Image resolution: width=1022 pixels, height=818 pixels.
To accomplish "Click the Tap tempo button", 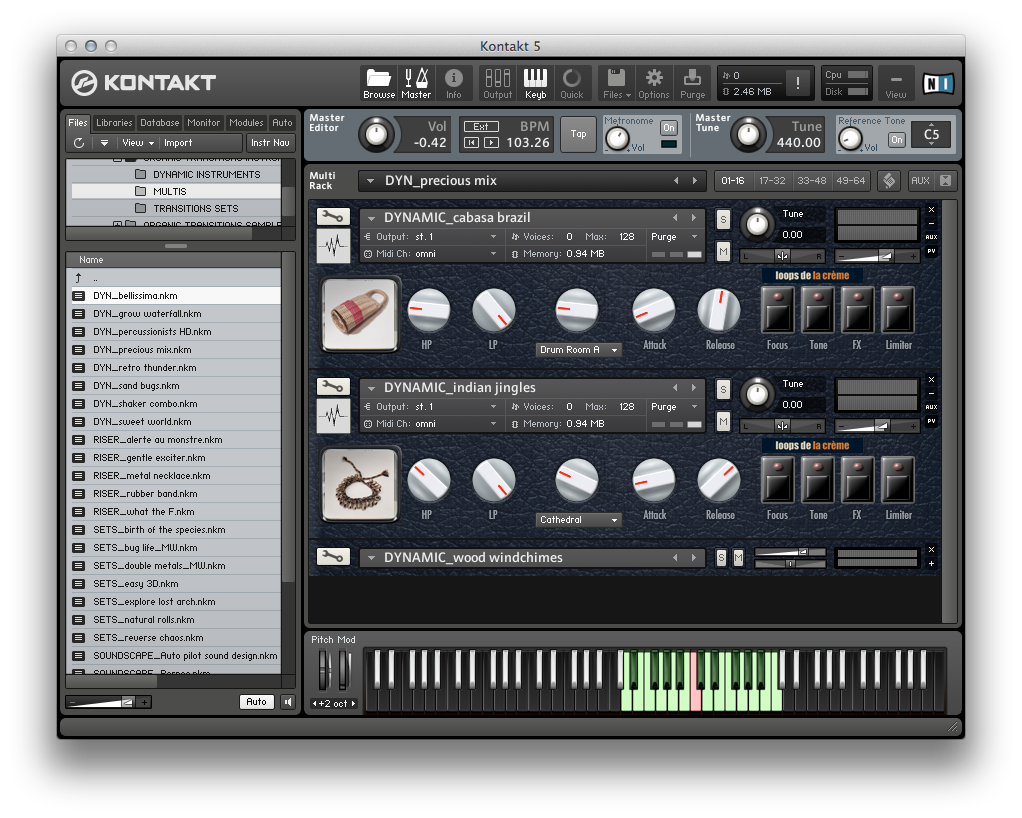I will pyautogui.click(x=578, y=134).
